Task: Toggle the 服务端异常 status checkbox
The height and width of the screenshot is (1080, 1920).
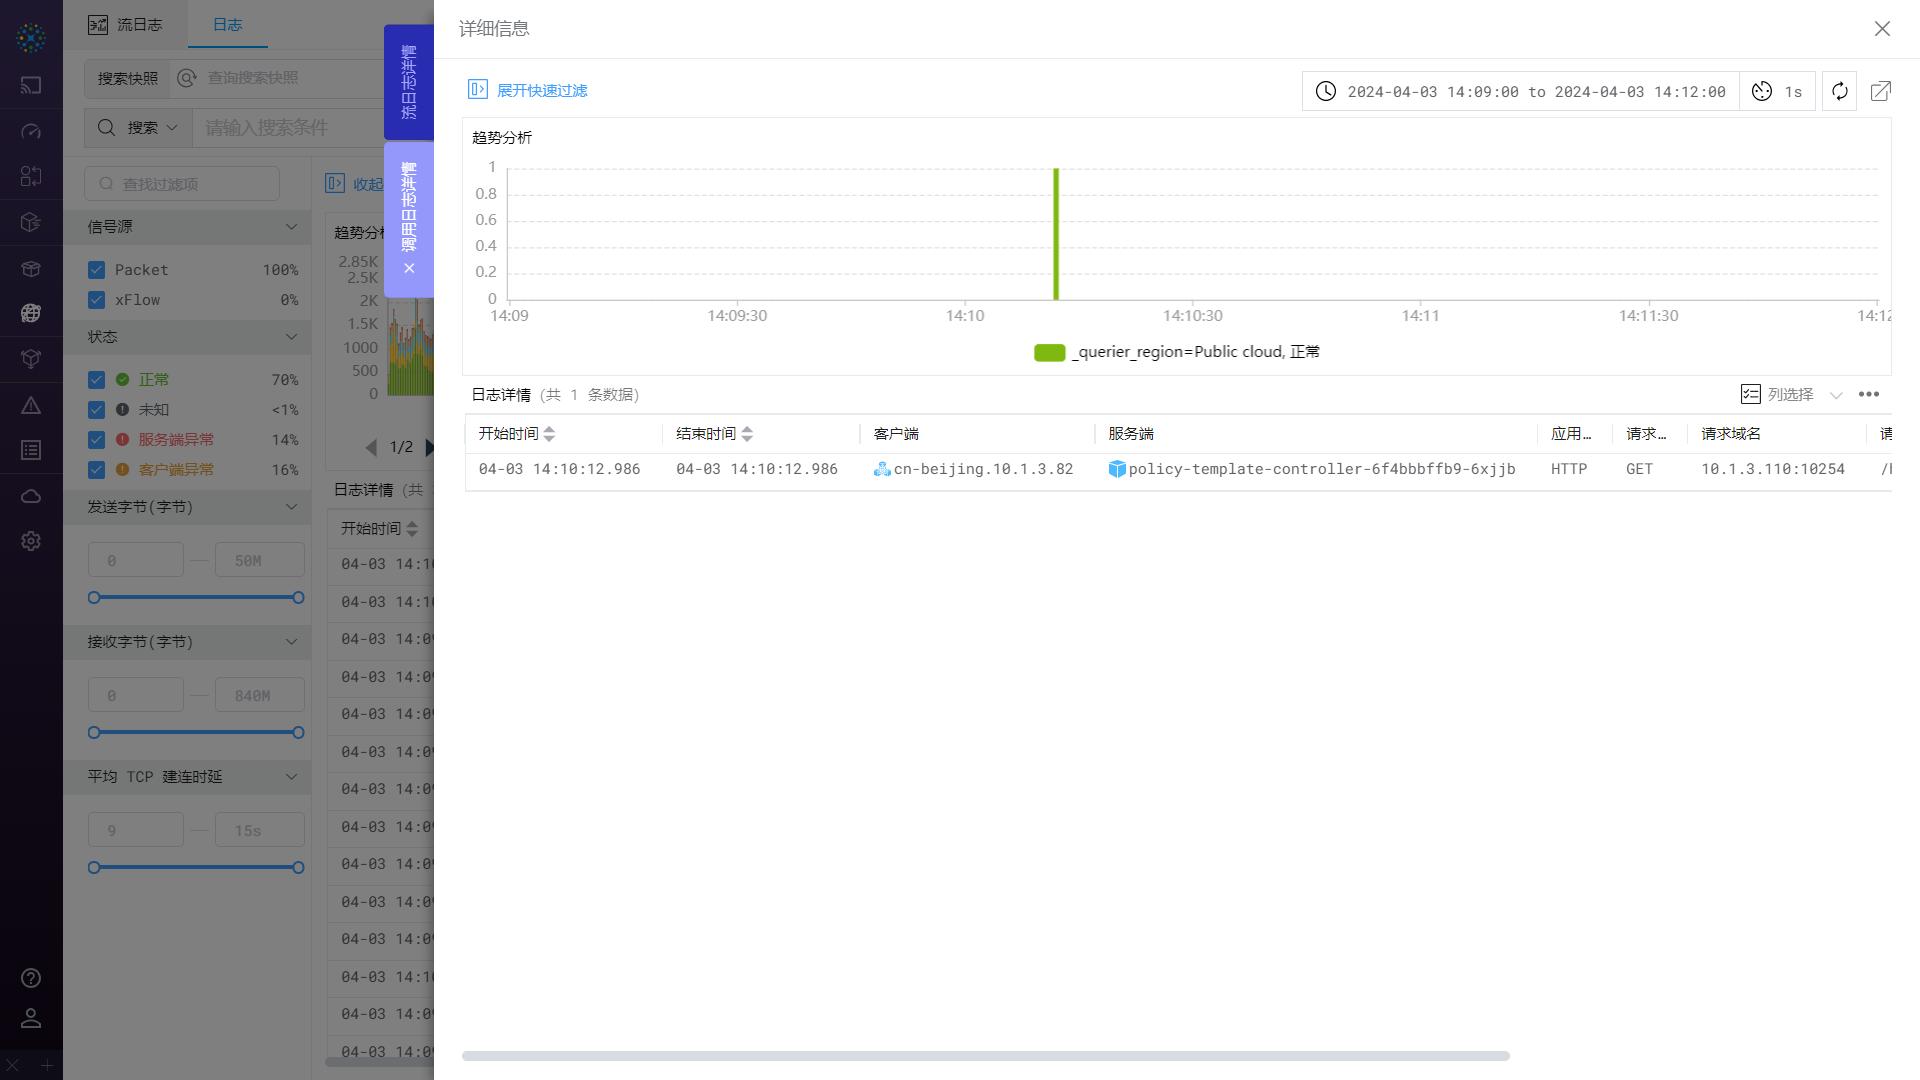Action: tap(96, 440)
